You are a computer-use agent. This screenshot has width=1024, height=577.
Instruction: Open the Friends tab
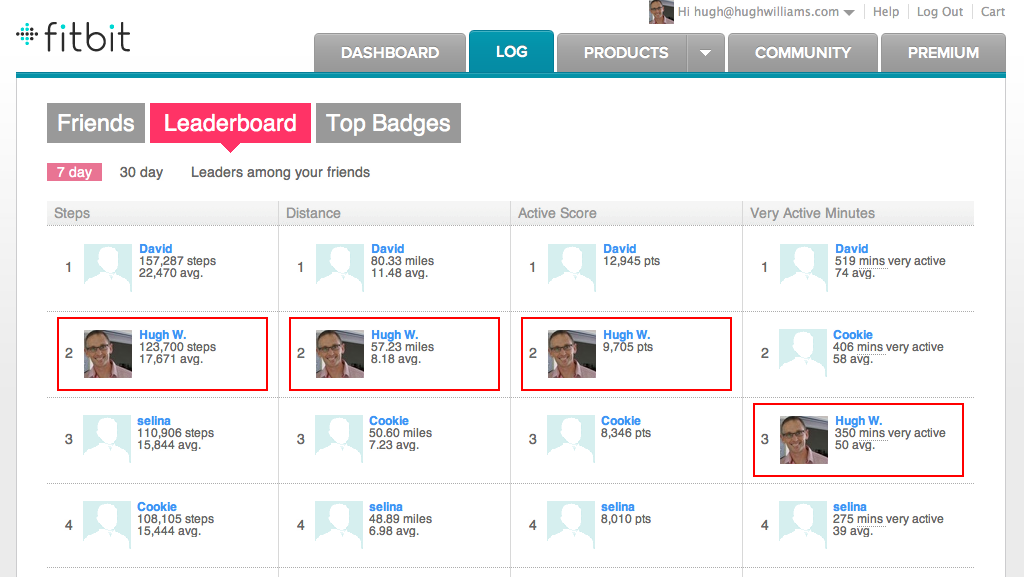(x=95, y=123)
